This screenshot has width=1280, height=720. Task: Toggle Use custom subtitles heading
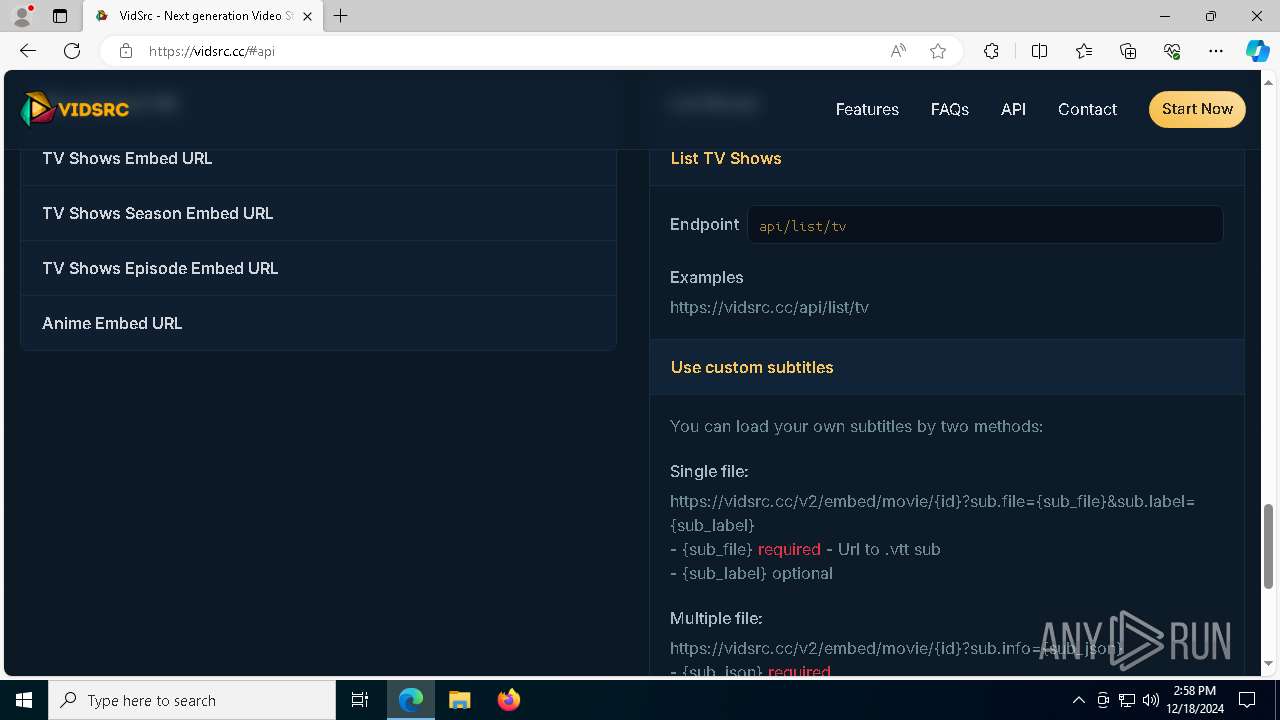tap(947, 367)
